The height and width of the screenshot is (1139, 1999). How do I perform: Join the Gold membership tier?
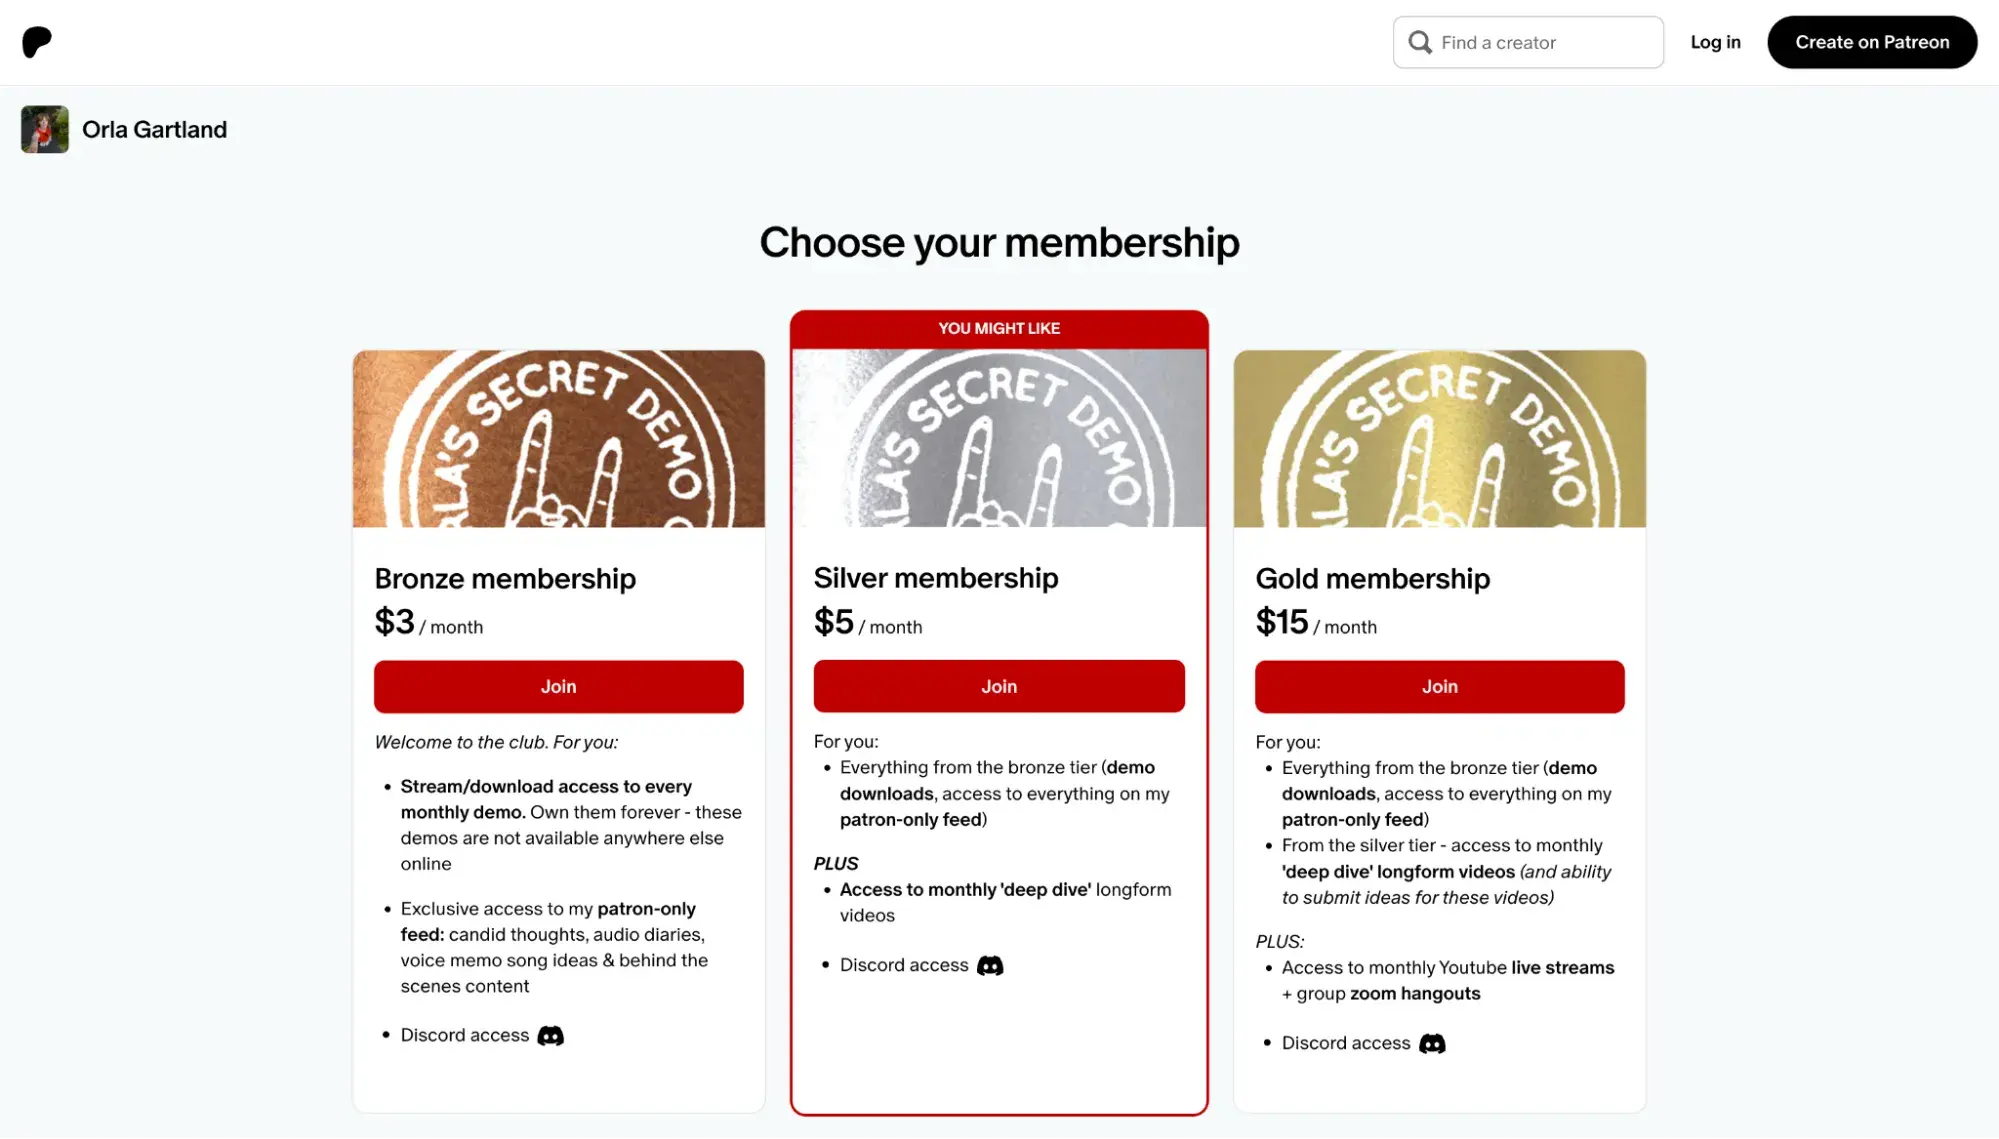1439,686
